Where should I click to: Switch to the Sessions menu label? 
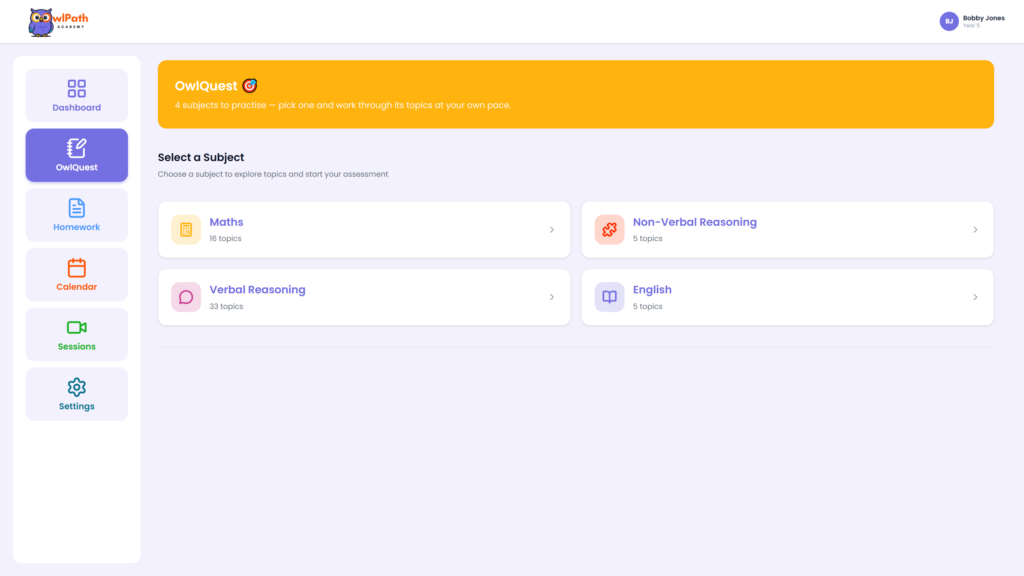[76, 347]
